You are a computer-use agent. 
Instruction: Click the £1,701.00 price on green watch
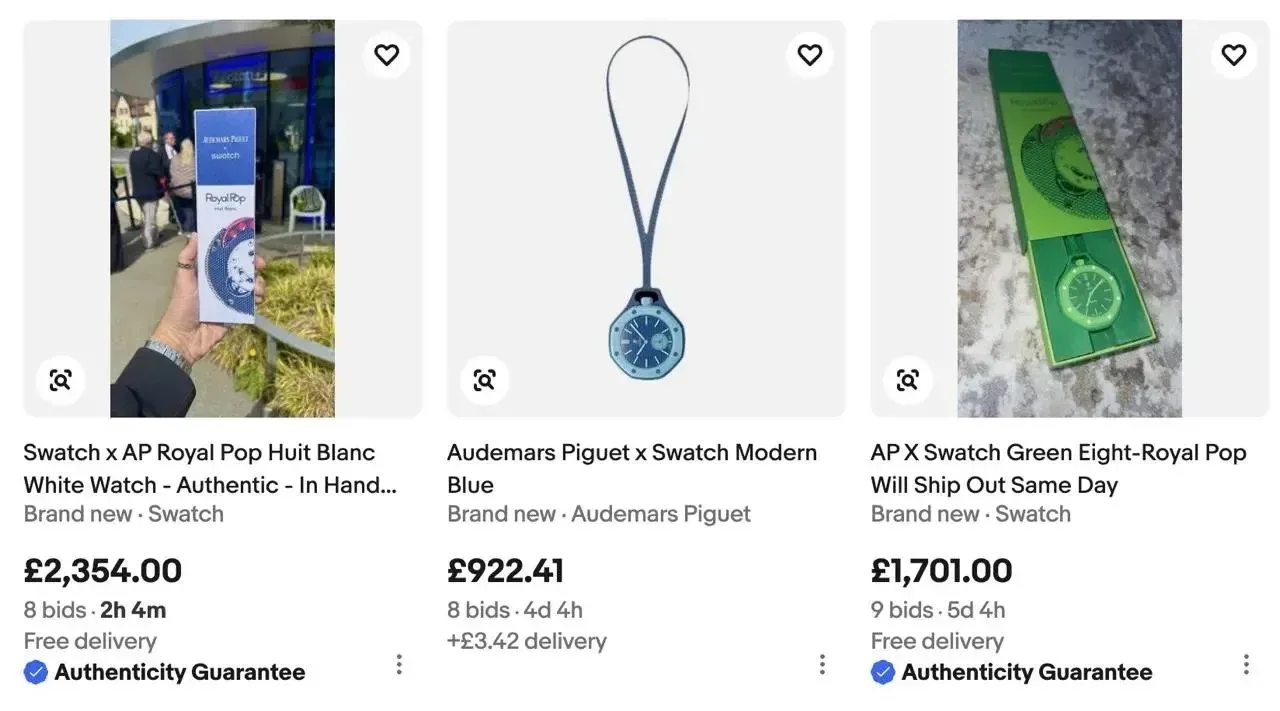point(942,571)
